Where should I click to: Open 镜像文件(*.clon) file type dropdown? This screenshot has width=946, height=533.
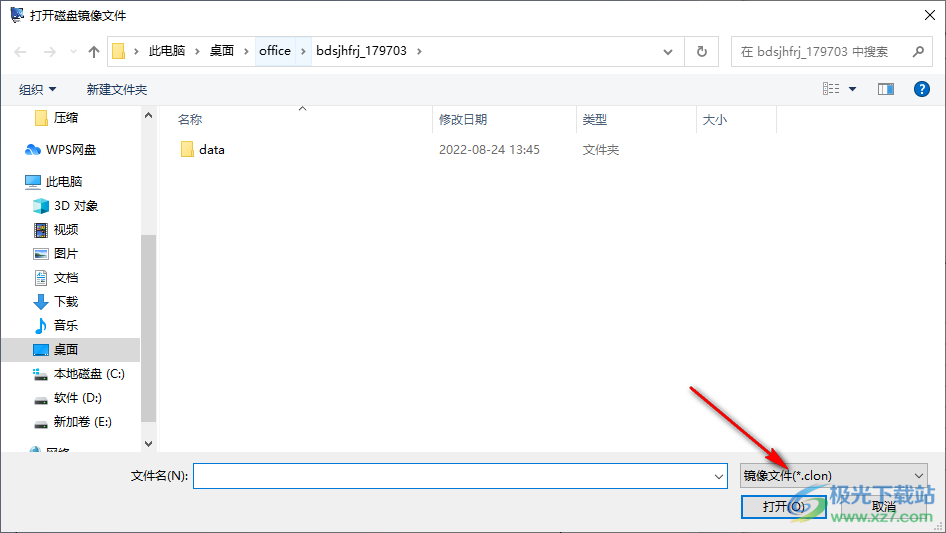834,476
